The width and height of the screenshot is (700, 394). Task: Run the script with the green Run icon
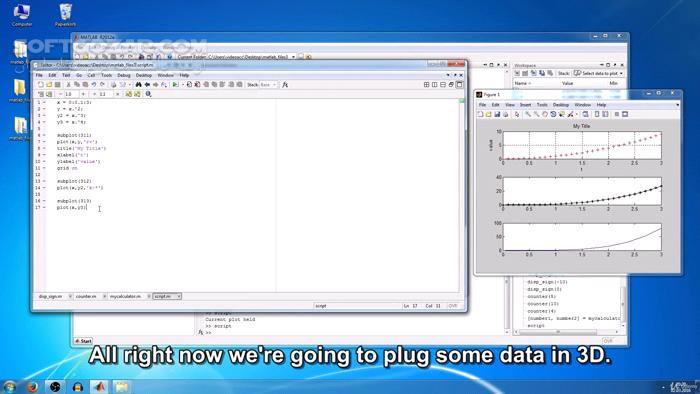(x=175, y=84)
